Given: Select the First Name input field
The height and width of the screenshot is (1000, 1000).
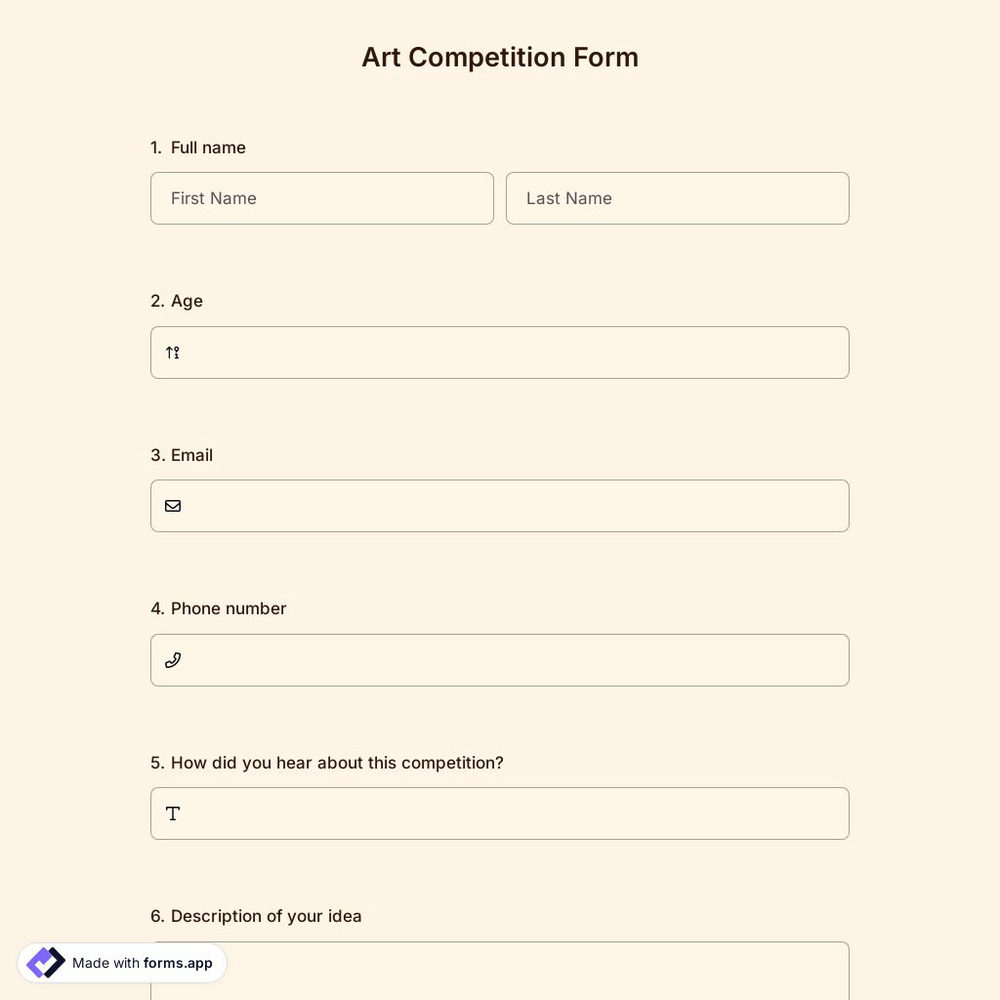Looking at the screenshot, I should pos(322,198).
